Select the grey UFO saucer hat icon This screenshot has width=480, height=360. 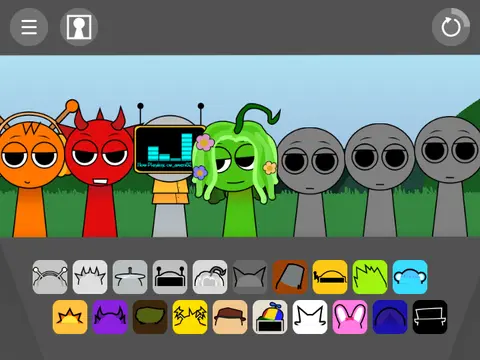point(130,277)
